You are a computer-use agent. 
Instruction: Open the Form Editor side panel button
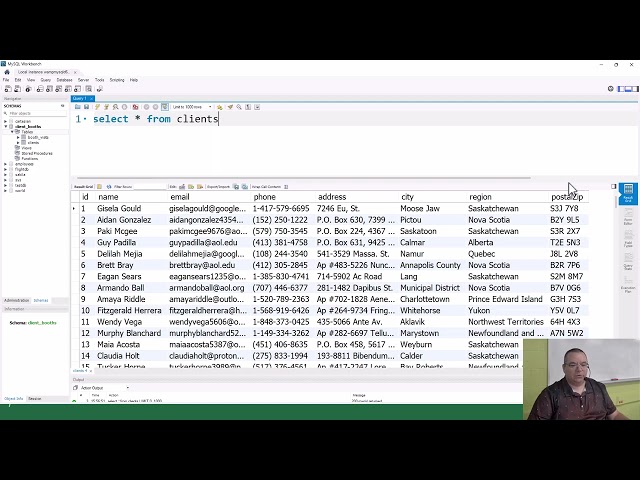tap(628, 216)
